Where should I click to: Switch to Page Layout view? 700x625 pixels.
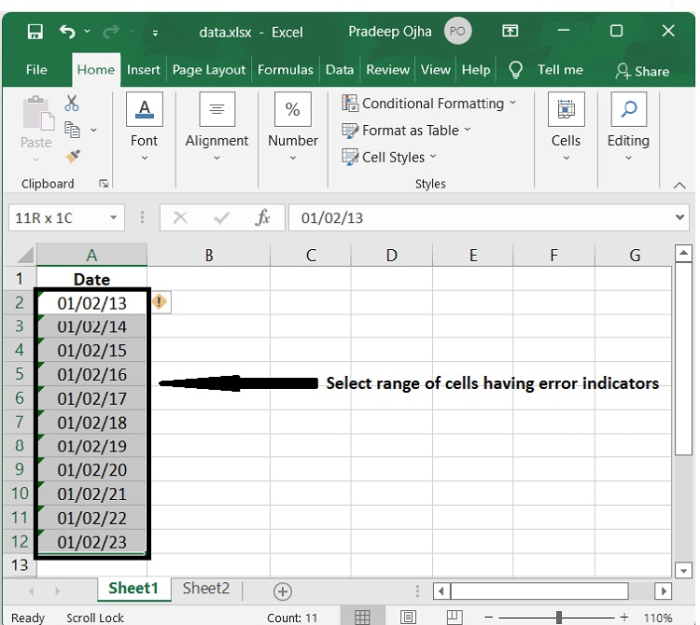coord(409,617)
